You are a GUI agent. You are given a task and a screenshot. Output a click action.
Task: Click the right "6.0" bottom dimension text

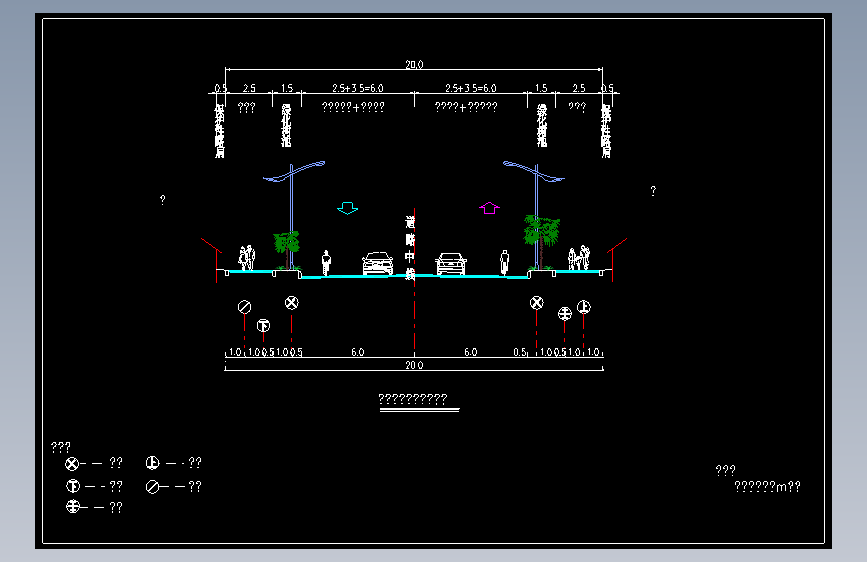(x=471, y=352)
